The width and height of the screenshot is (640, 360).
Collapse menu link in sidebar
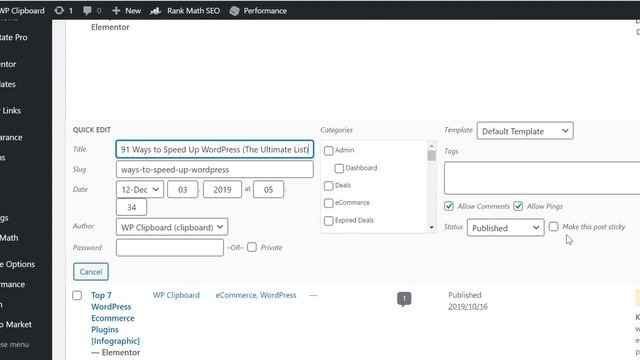[x=15, y=344]
